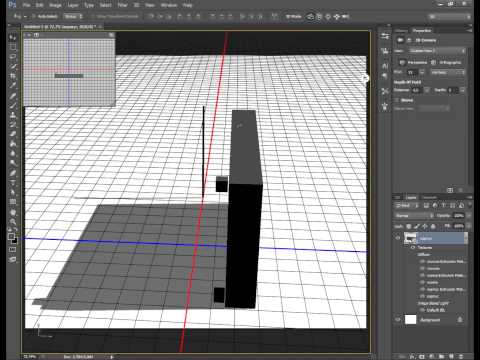Hide the Background layer
Viewport: 480px width, 360px height.
point(398,319)
